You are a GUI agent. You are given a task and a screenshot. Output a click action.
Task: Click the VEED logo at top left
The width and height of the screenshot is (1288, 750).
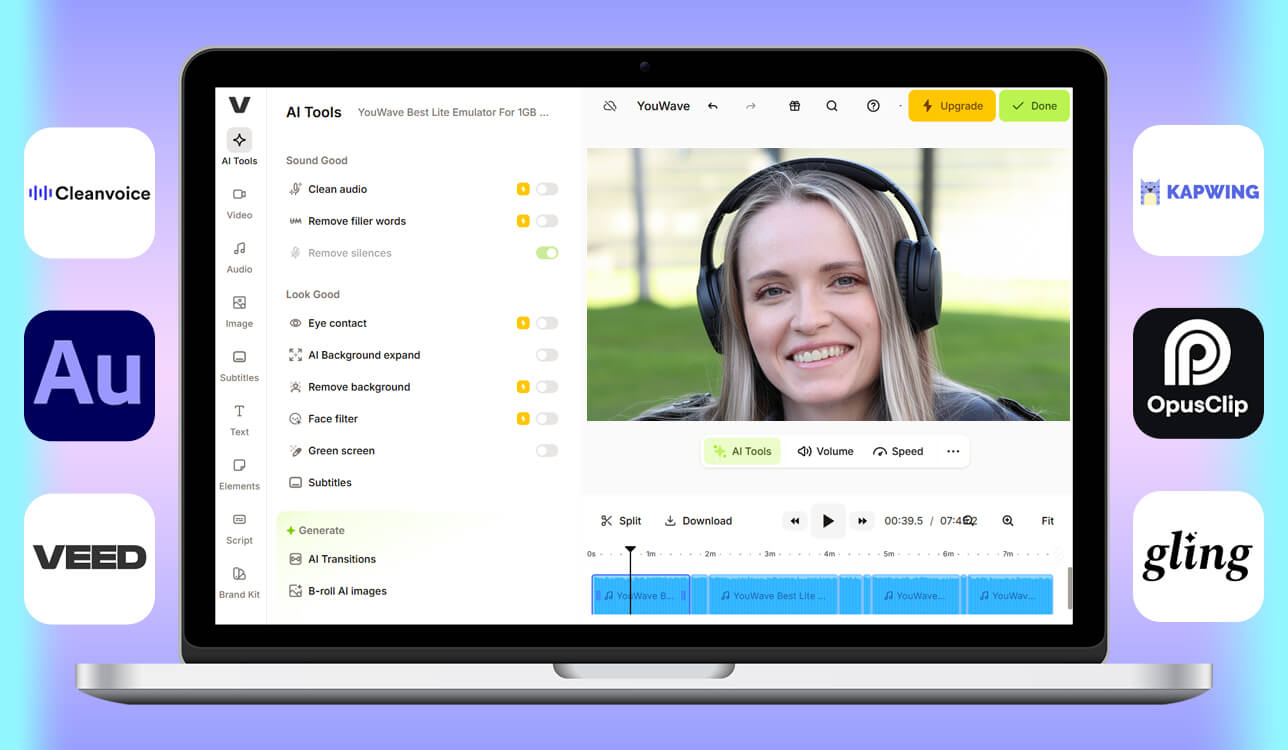point(239,104)
